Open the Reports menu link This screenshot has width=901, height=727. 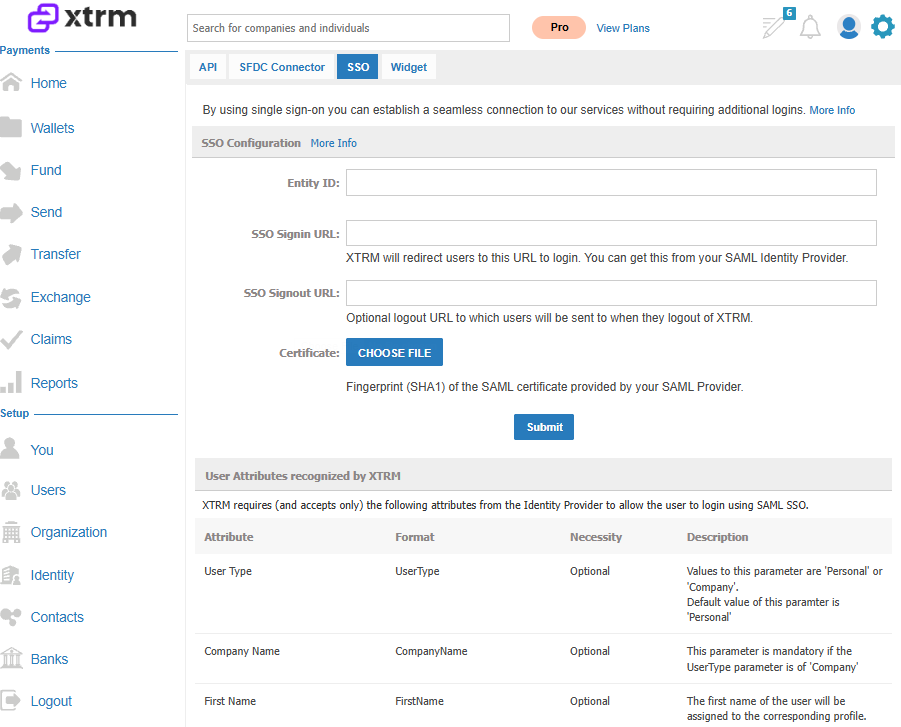(x=54, y=383)
